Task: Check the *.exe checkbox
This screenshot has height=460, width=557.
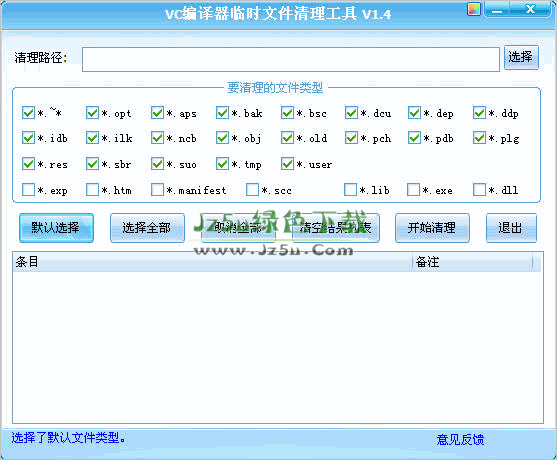Action: click(x=413, y=190)
